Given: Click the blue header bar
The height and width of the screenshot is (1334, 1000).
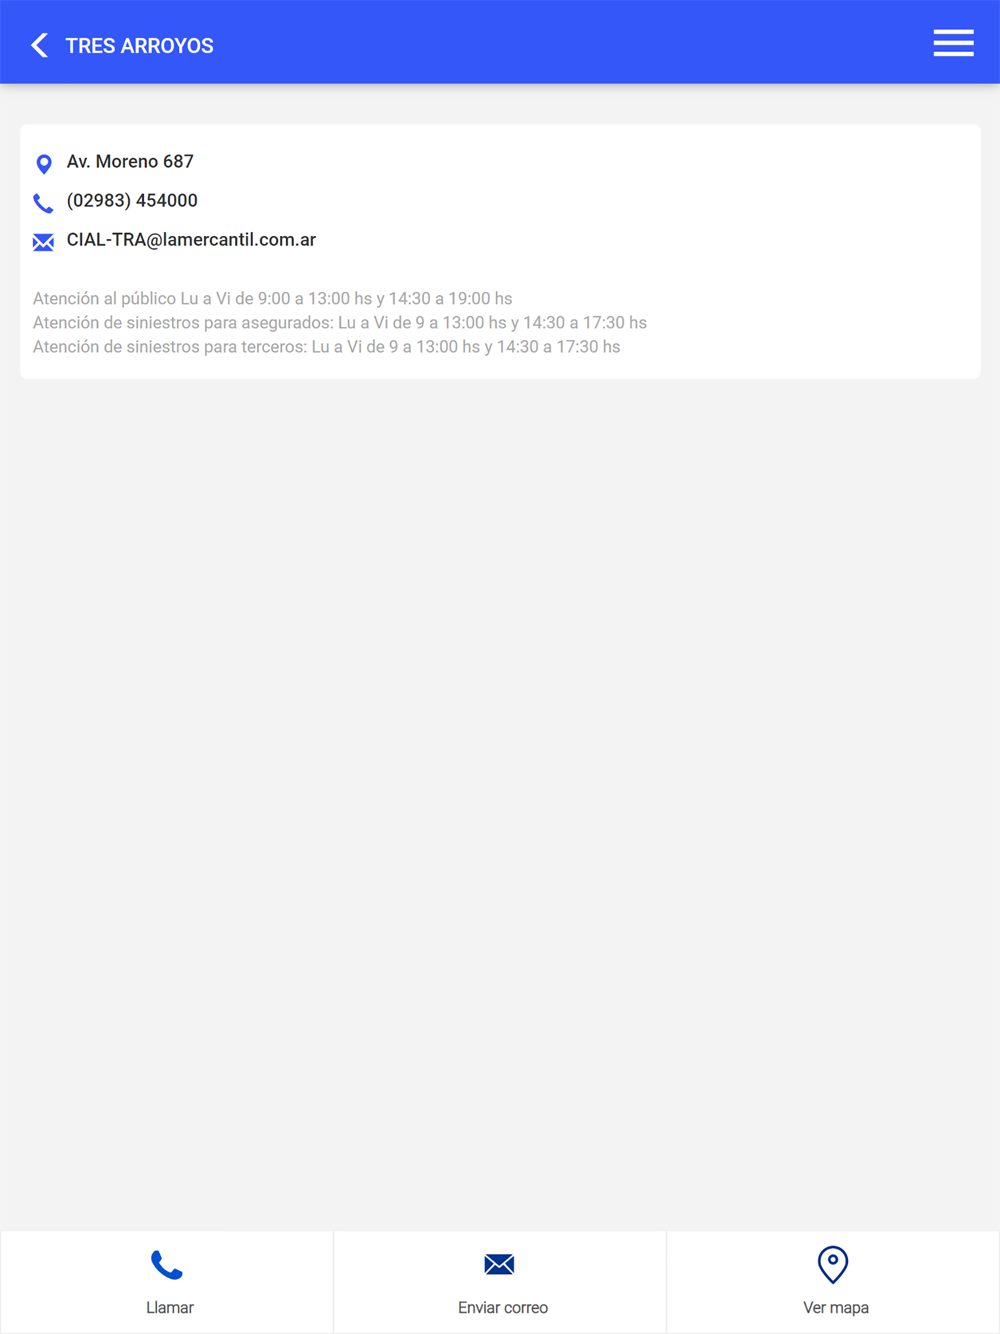Looking at the screenshot, I should coord(500,42).
